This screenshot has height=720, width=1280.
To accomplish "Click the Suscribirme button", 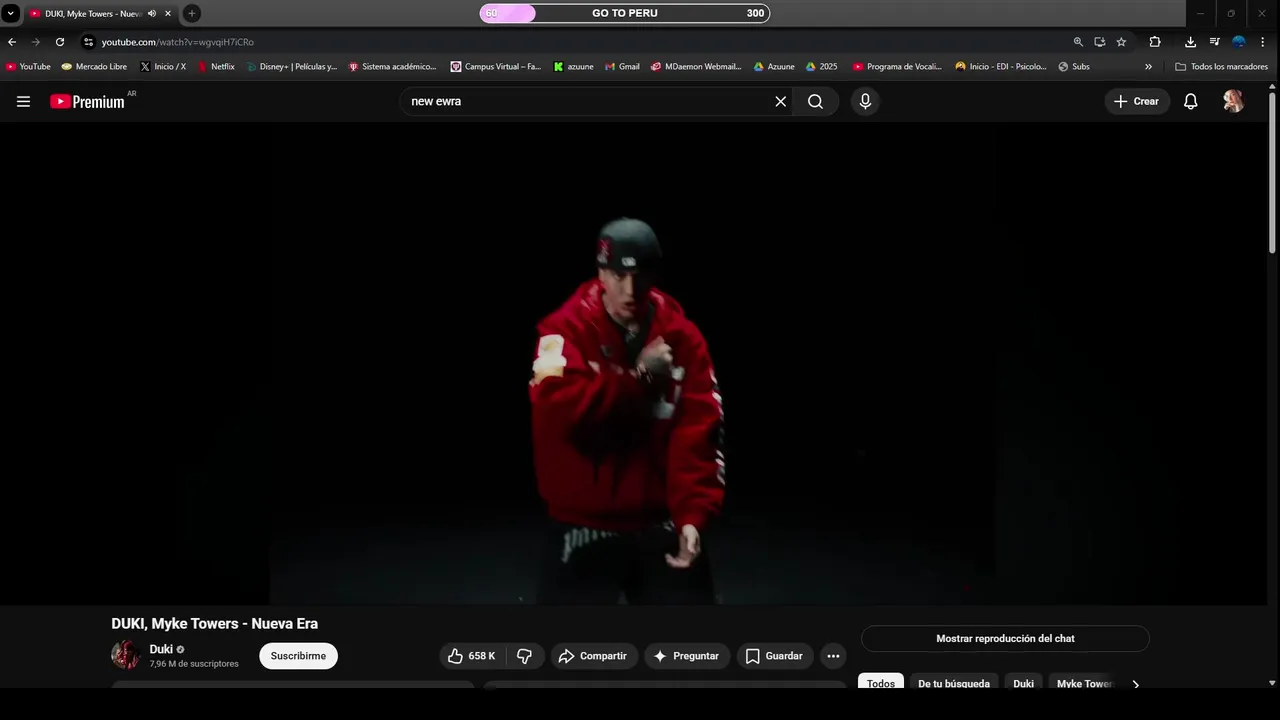I will pos(298,656).
